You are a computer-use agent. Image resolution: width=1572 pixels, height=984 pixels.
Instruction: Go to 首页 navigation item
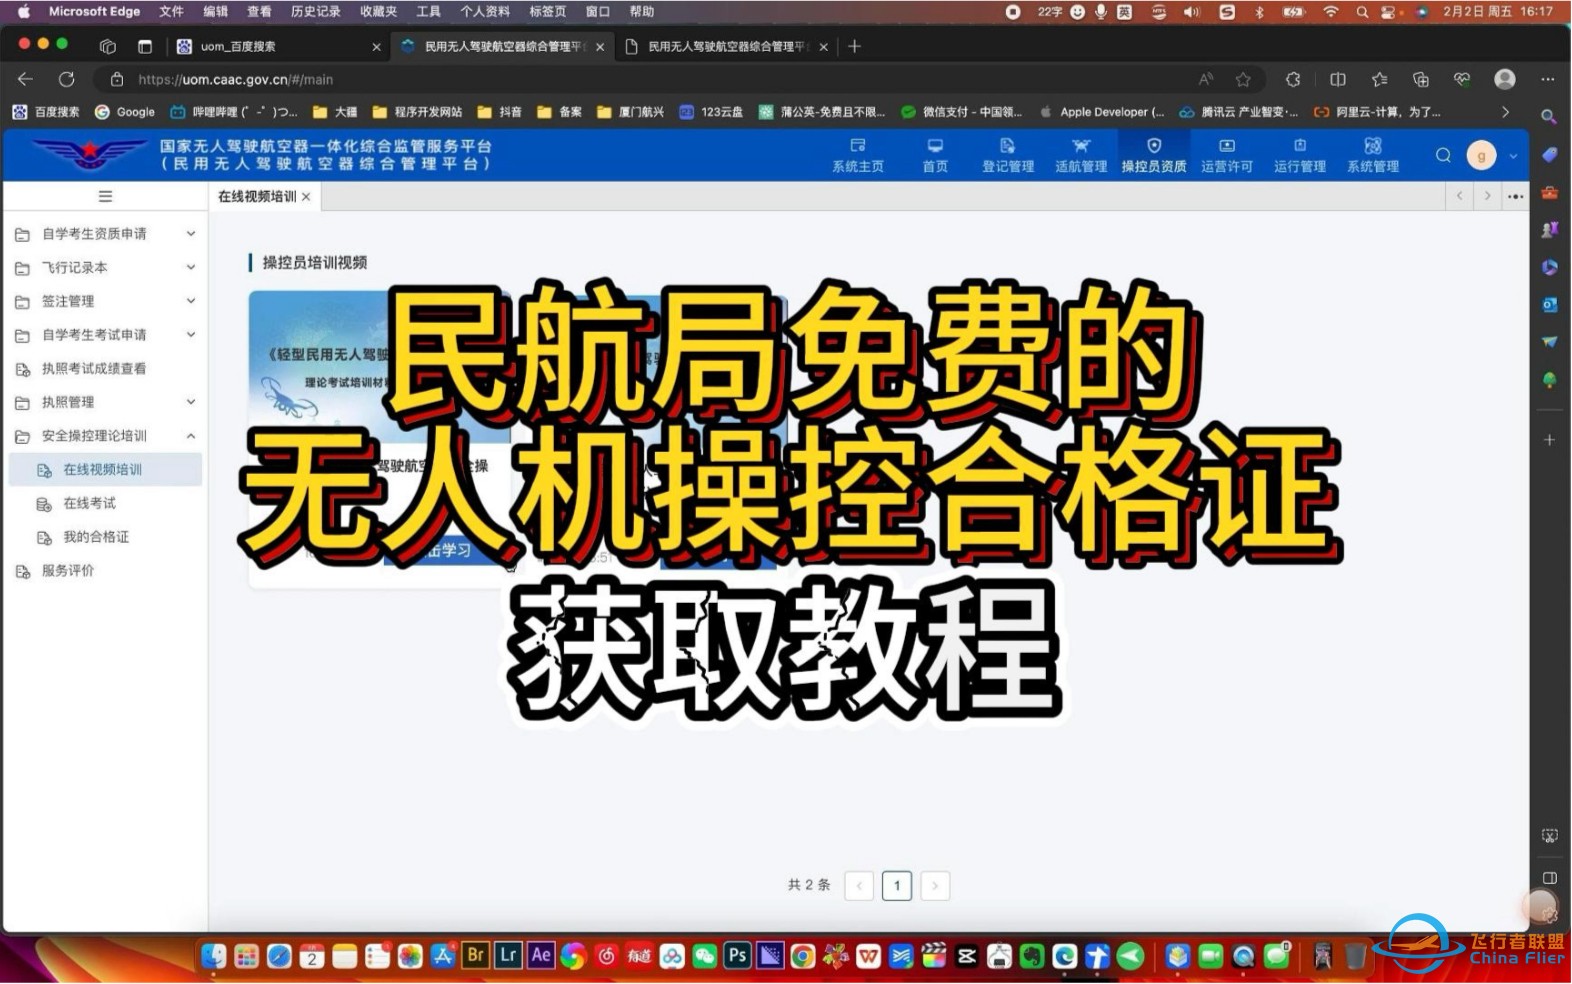935,156
